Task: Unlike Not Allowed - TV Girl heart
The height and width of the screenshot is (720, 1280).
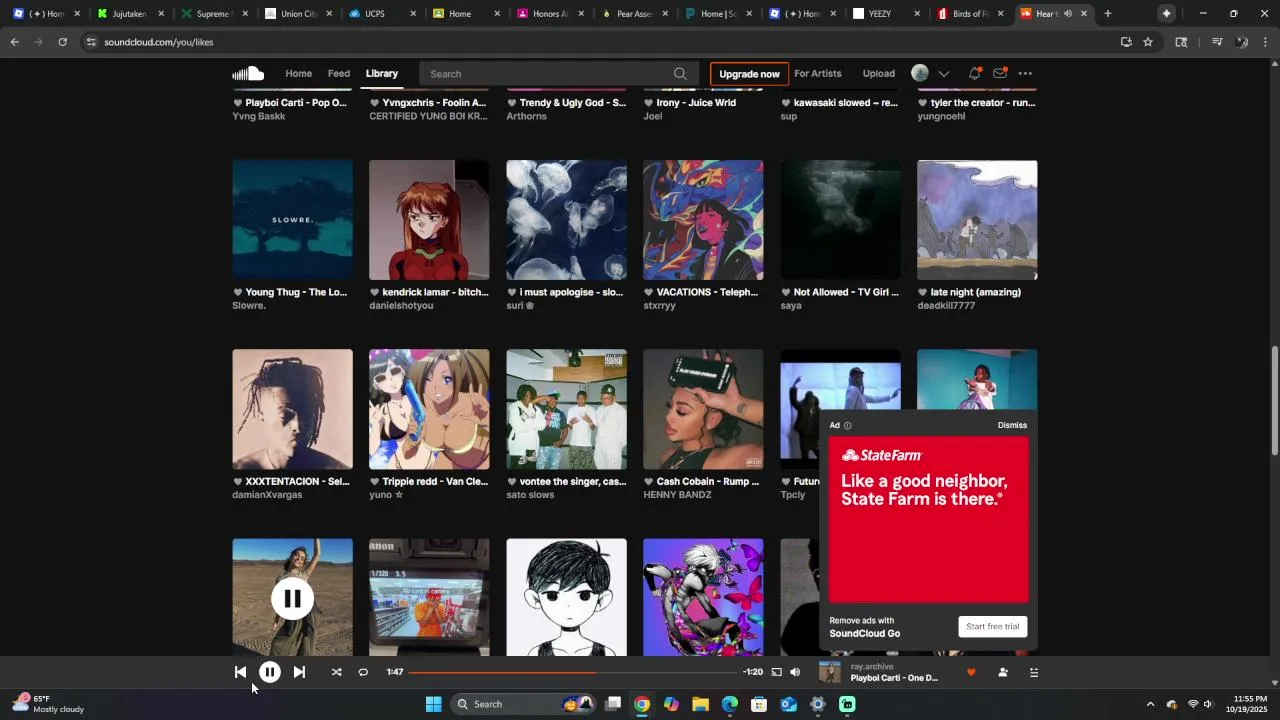Action: (786, 292)
